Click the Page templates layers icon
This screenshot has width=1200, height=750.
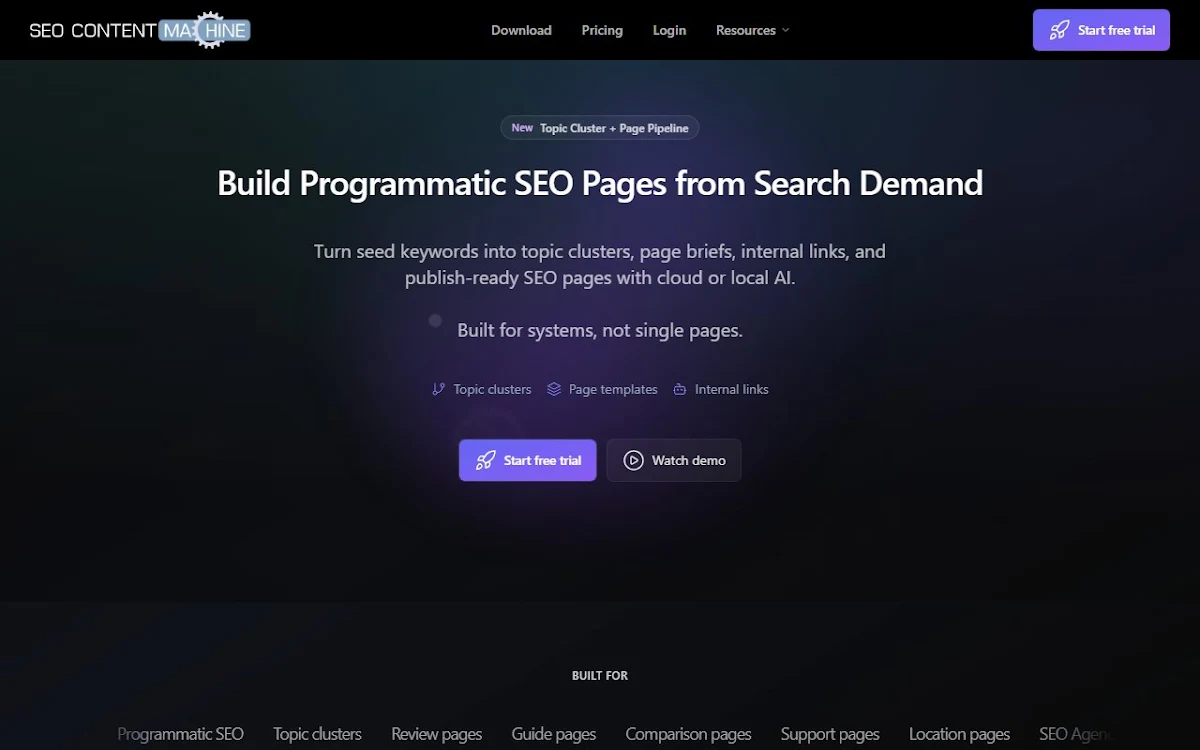[x=554, y=389]
